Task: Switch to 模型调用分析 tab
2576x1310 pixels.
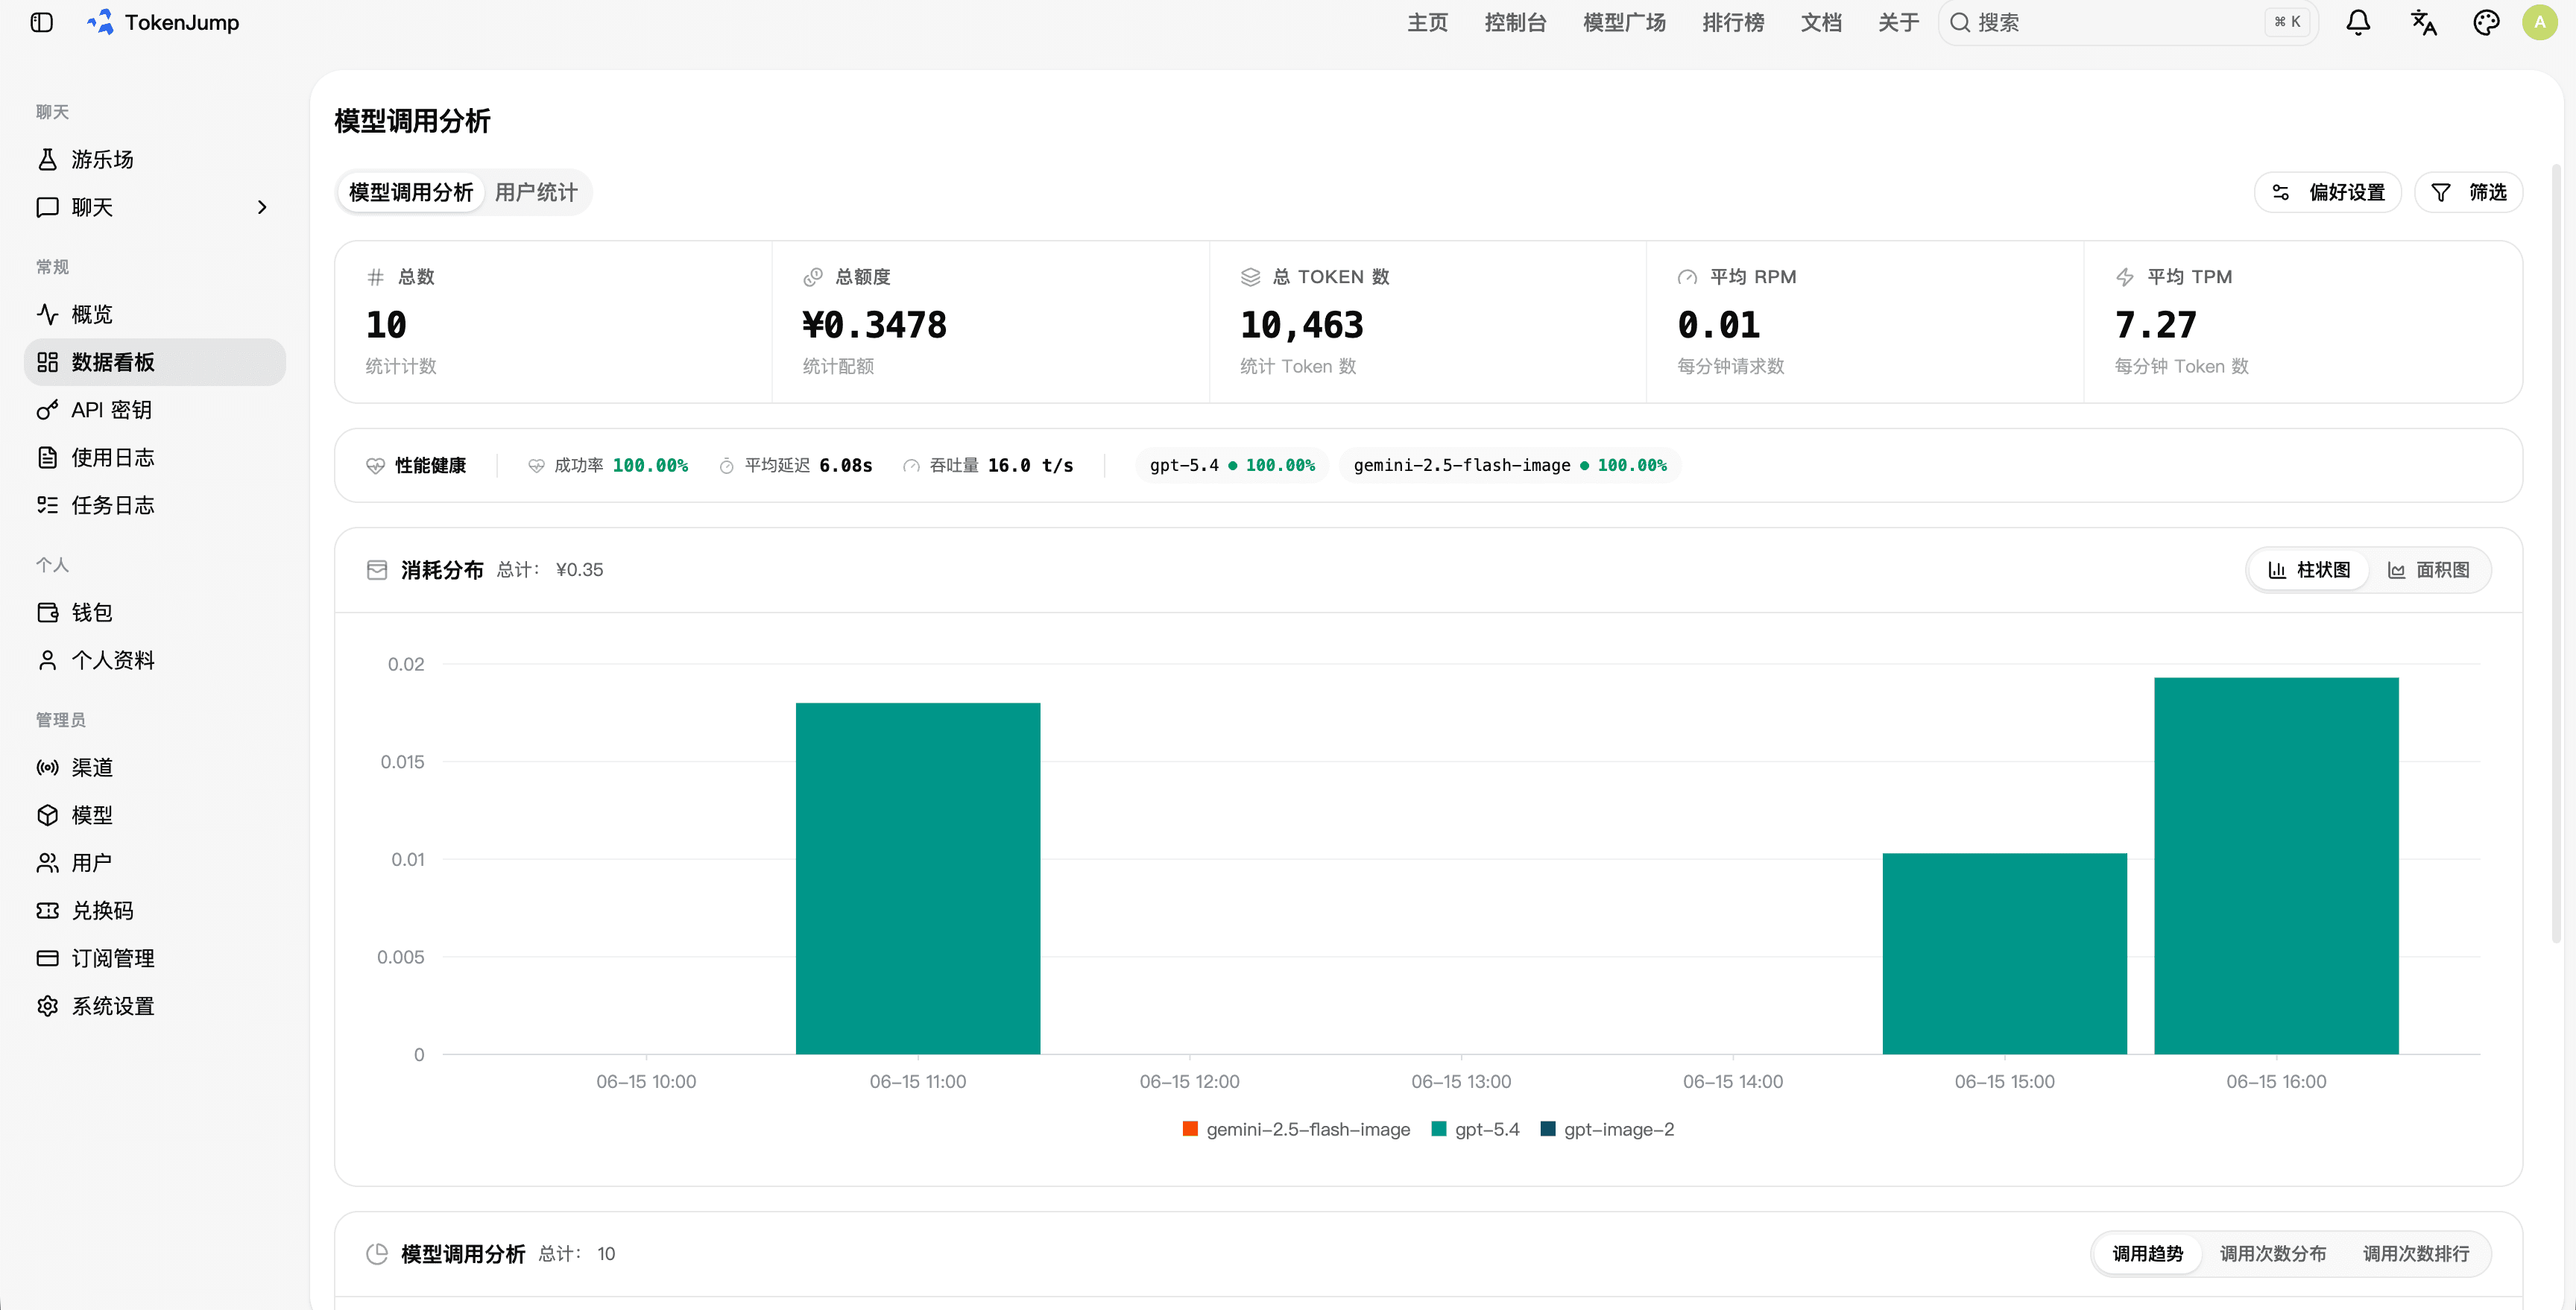Action: (x=411, y=192)
